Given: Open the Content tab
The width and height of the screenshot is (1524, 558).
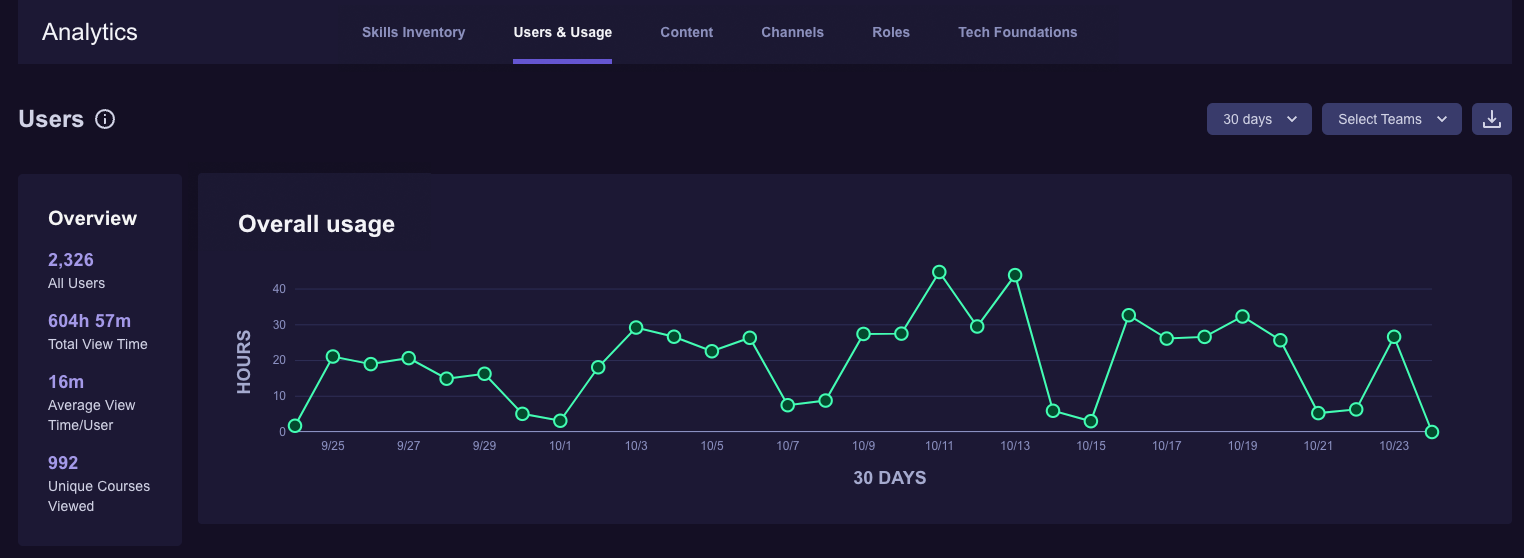Looking at the screenshot, I should pyautogui.click(x=687, y=32).
